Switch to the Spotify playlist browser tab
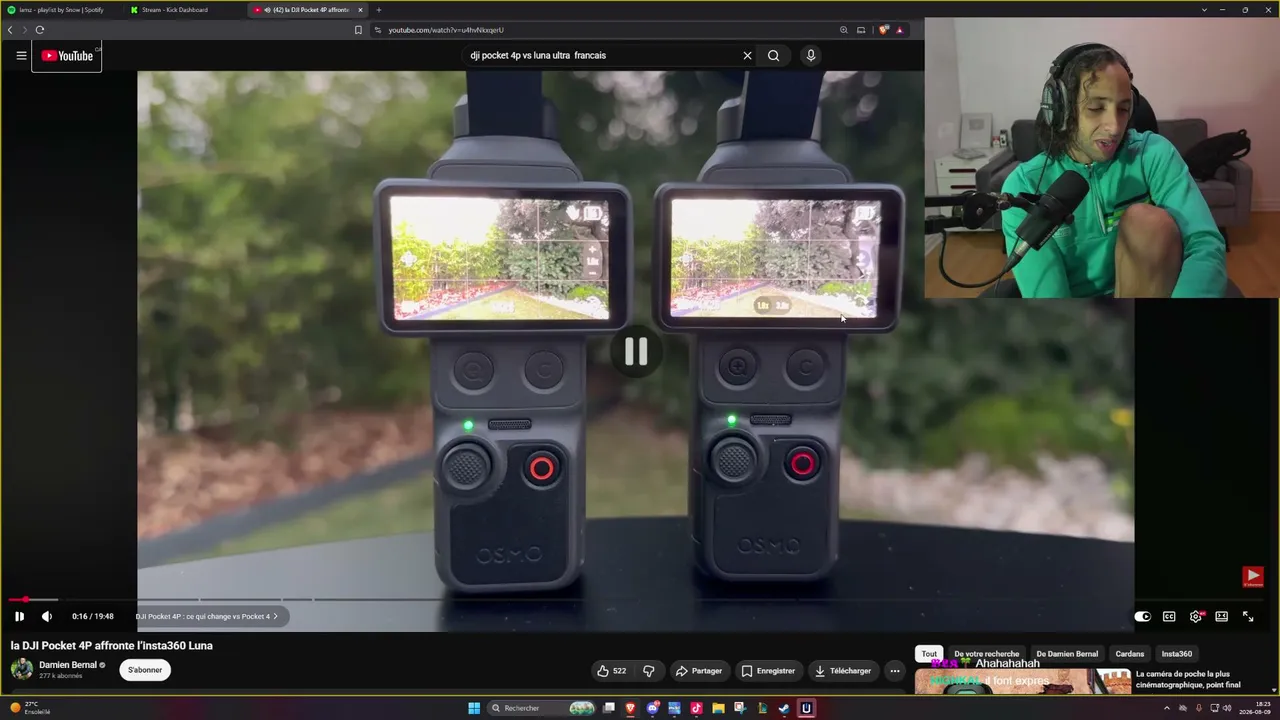The height and width of the screenshot is (720, 1280). pyautogui.click(x=60, y=10)
